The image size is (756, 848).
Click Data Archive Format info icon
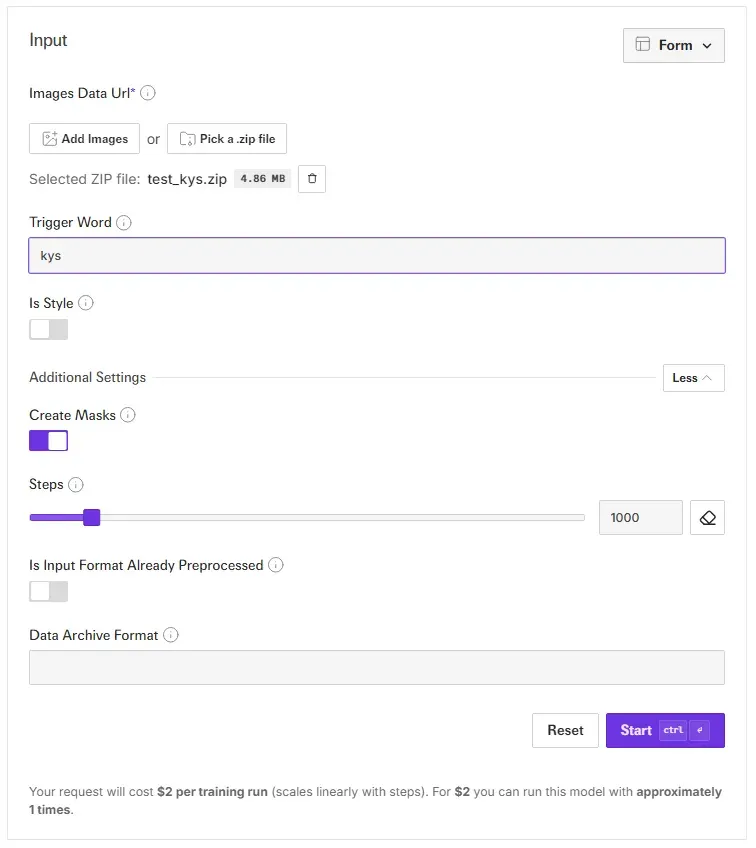pos(171,635)
